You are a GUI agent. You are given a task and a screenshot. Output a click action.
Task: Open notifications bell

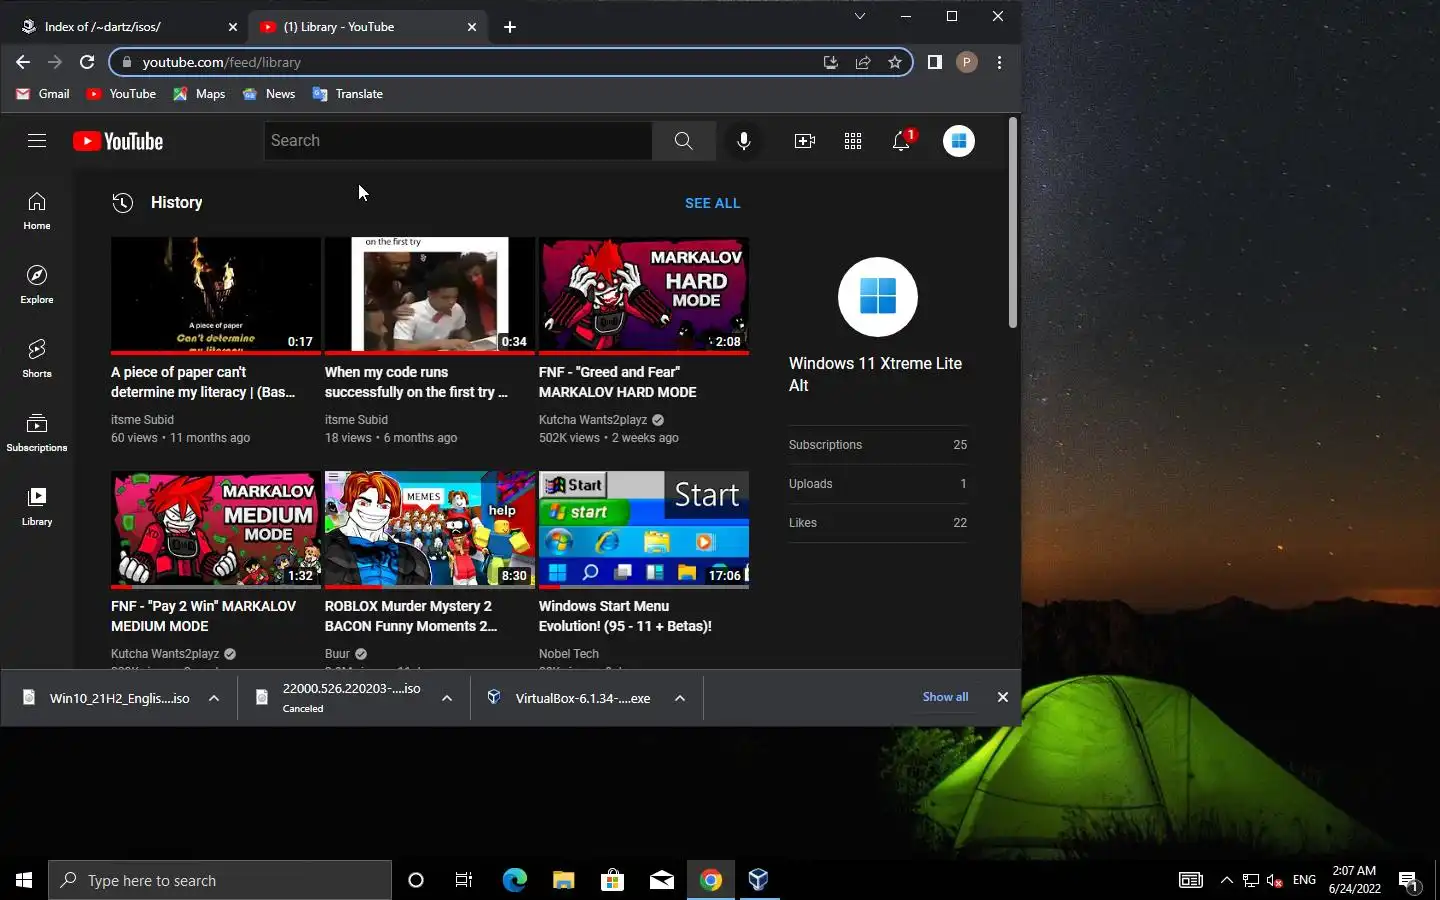click(x=901, y=141)
